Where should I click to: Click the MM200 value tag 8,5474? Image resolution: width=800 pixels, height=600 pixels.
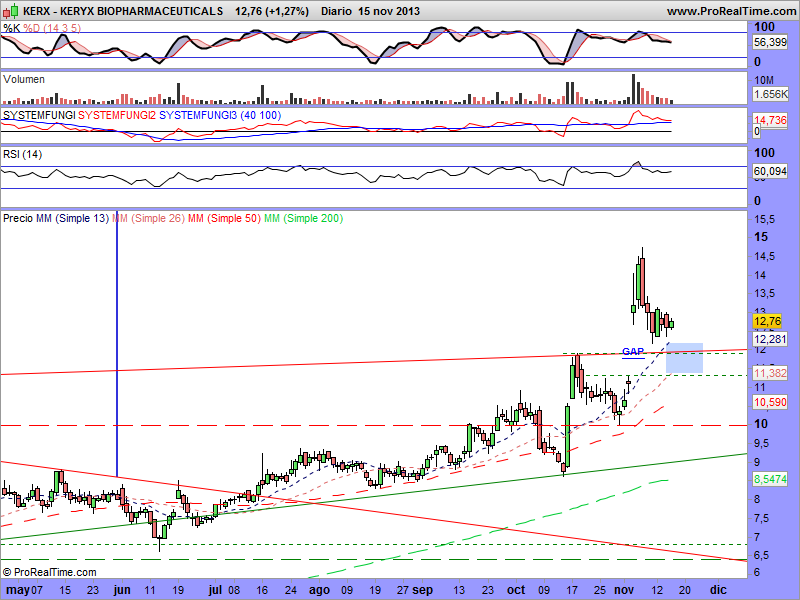click(770, 479)
